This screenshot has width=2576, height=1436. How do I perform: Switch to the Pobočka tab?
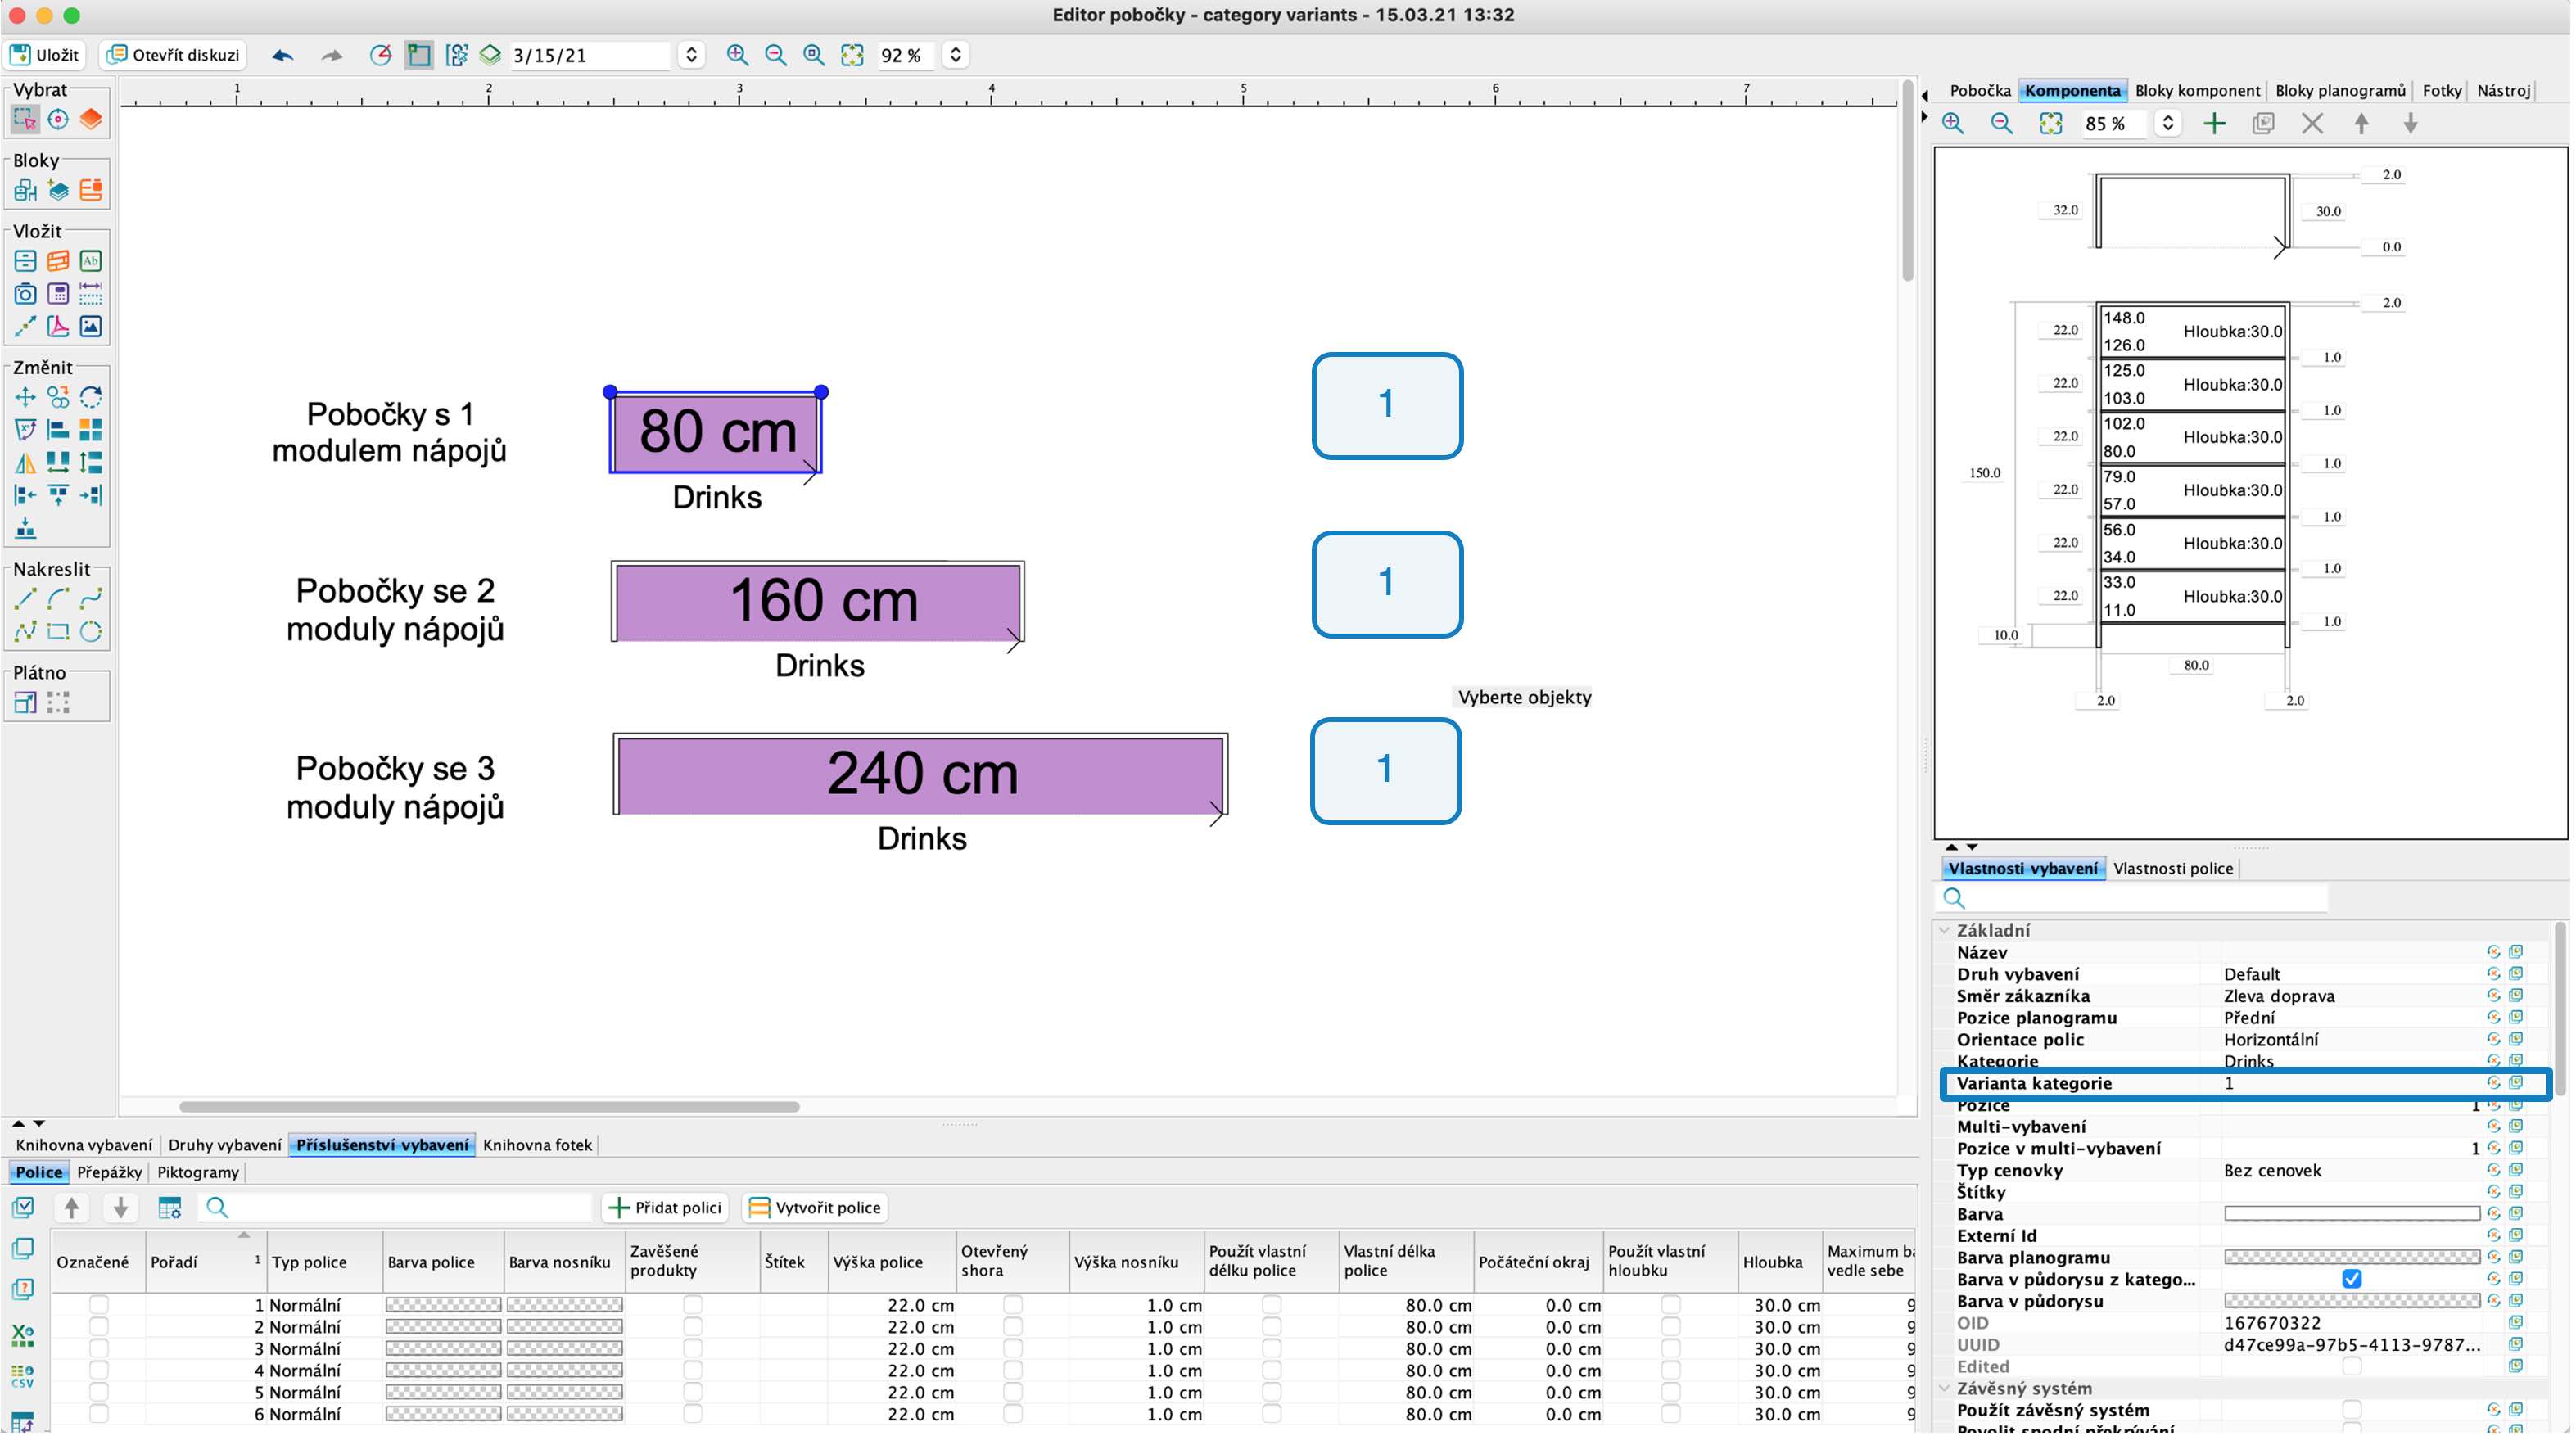(1979, 90)
